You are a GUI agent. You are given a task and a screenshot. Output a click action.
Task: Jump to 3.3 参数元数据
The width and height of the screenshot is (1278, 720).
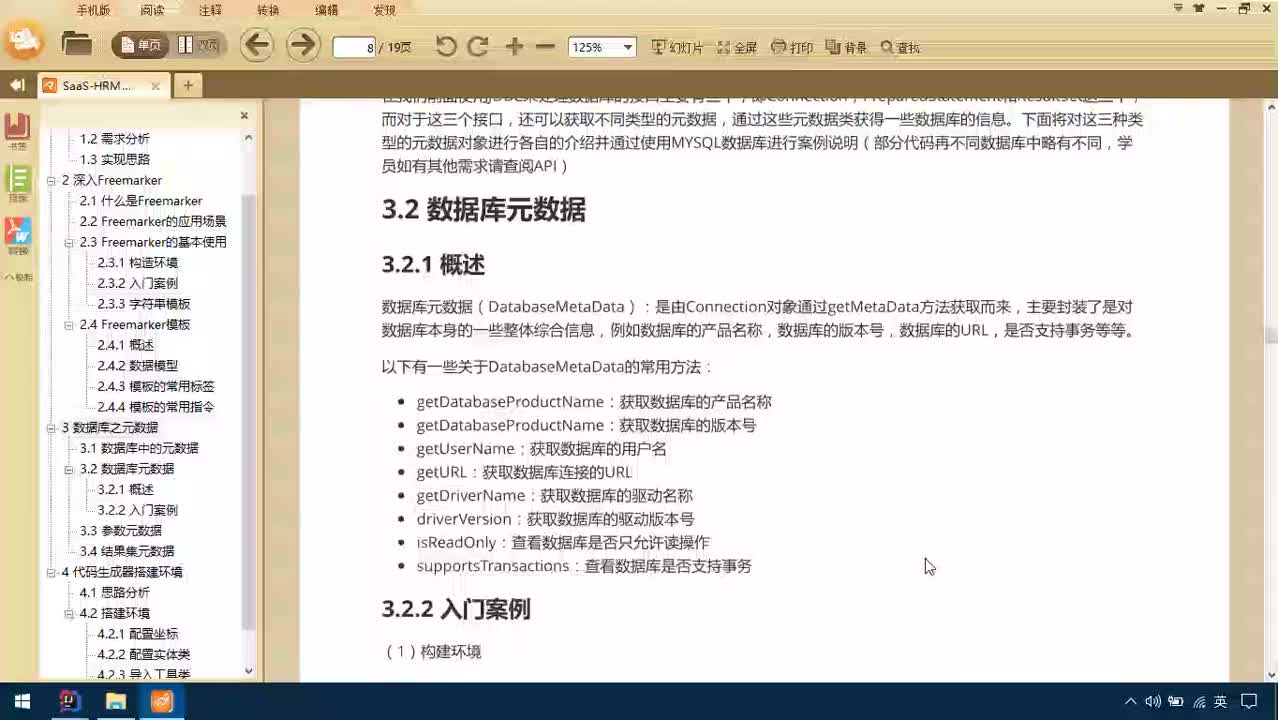coord(120,531)
